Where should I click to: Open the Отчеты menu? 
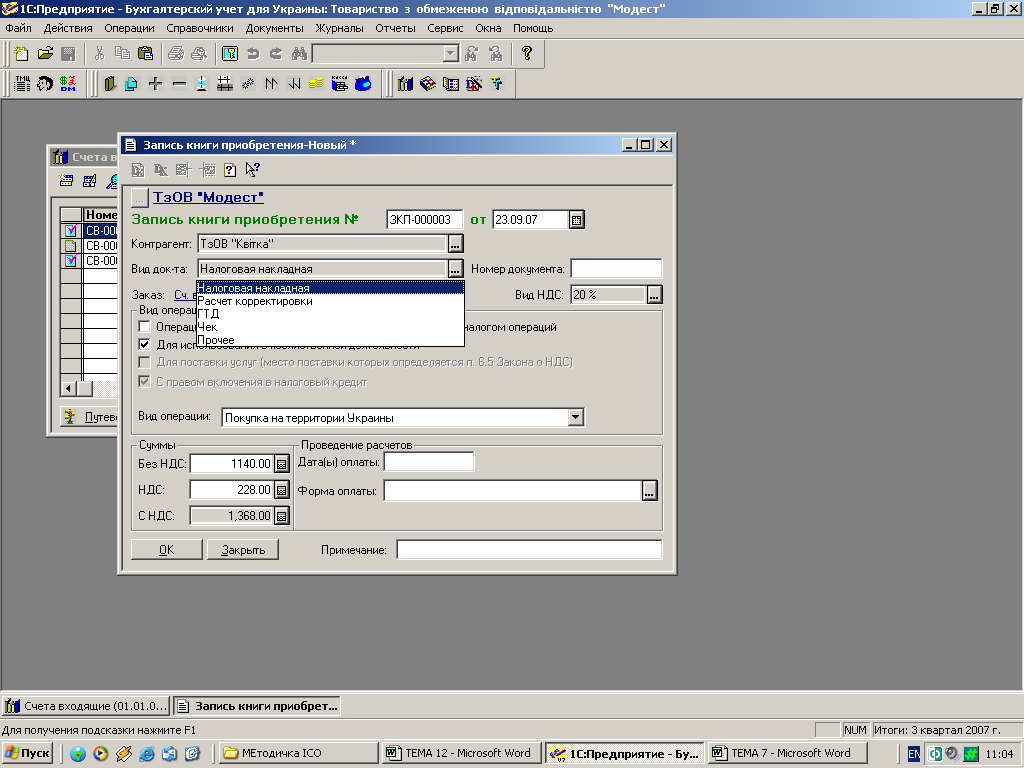pos(395,28)
